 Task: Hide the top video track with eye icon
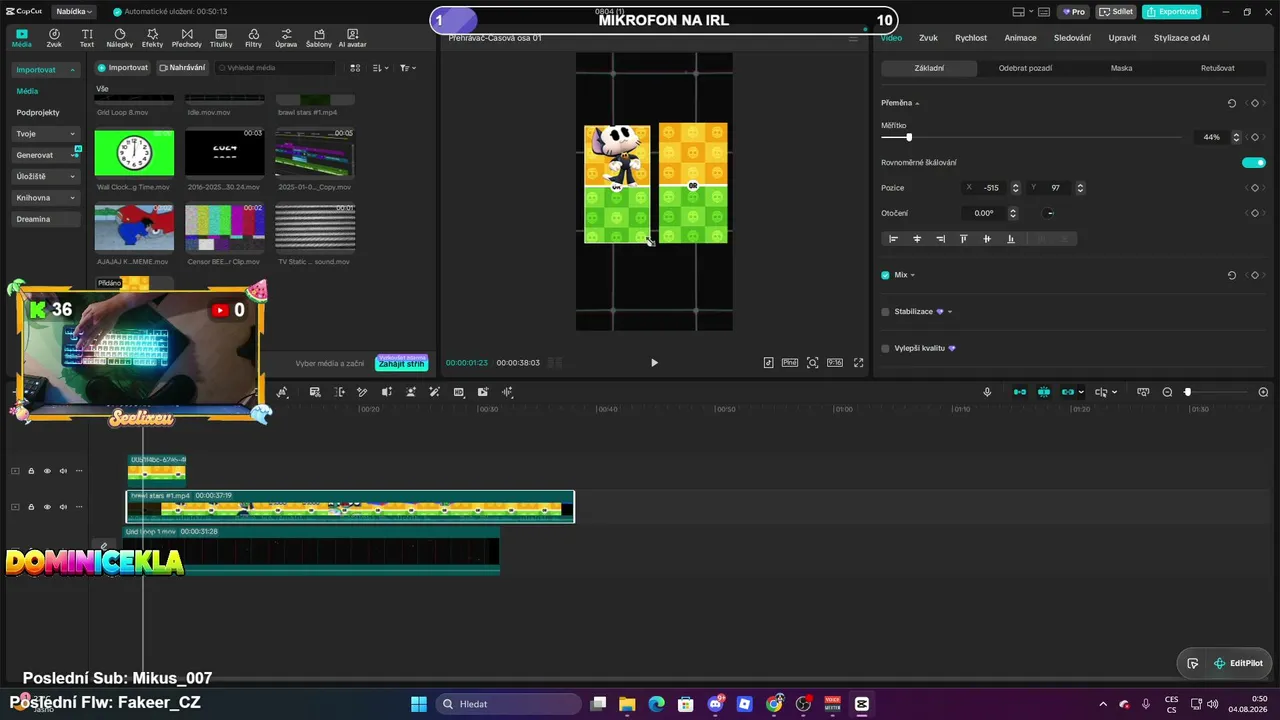[47, 471]
